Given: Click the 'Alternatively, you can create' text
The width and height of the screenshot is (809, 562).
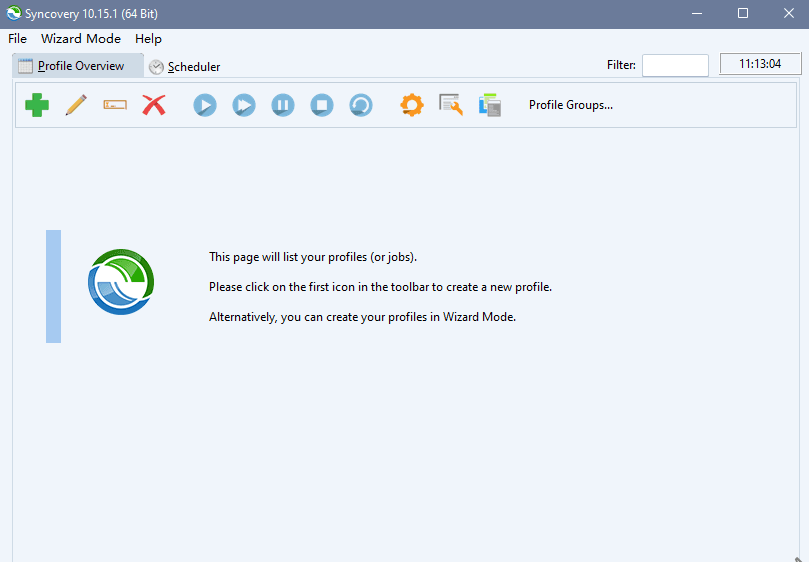Looking at the screenshot, I should click(362, 317).
